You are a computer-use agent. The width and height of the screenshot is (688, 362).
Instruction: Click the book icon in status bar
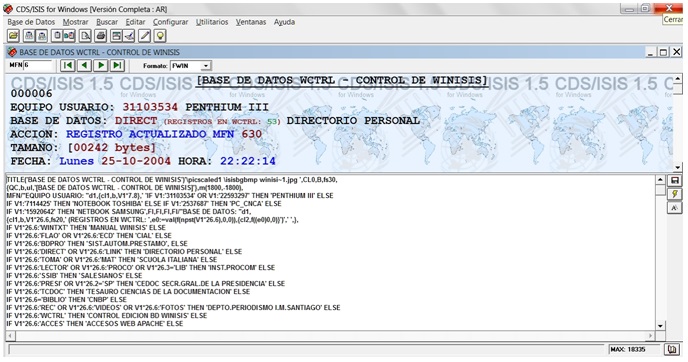tap(671, 349)
